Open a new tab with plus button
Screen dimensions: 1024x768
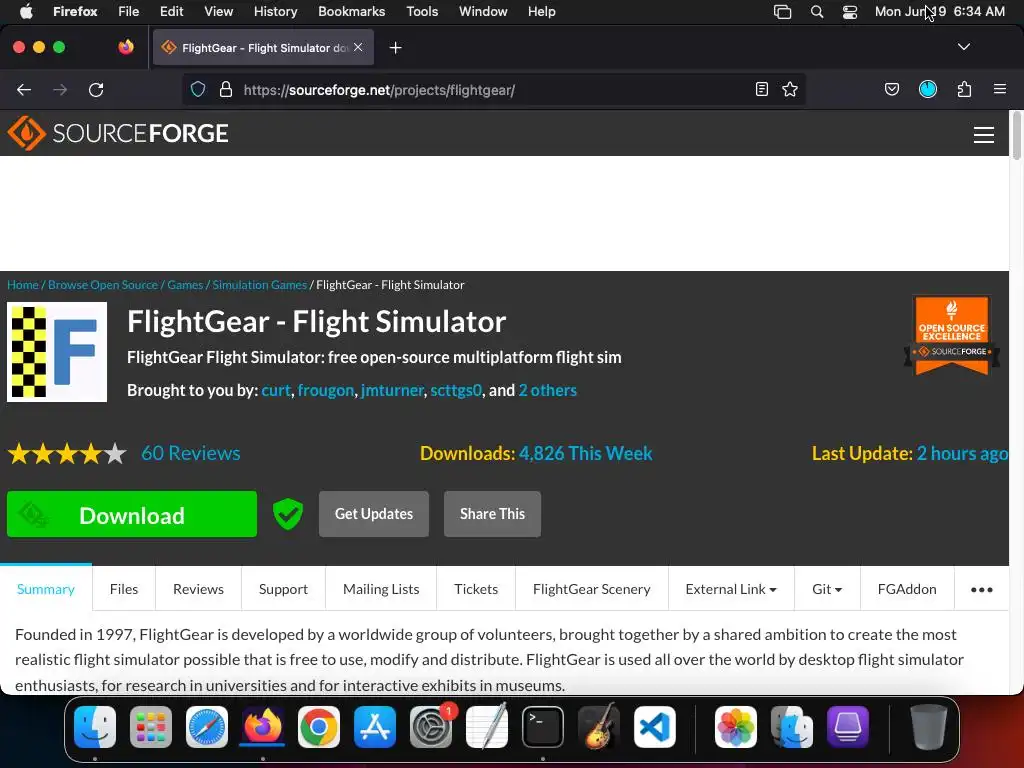(395, 48)
